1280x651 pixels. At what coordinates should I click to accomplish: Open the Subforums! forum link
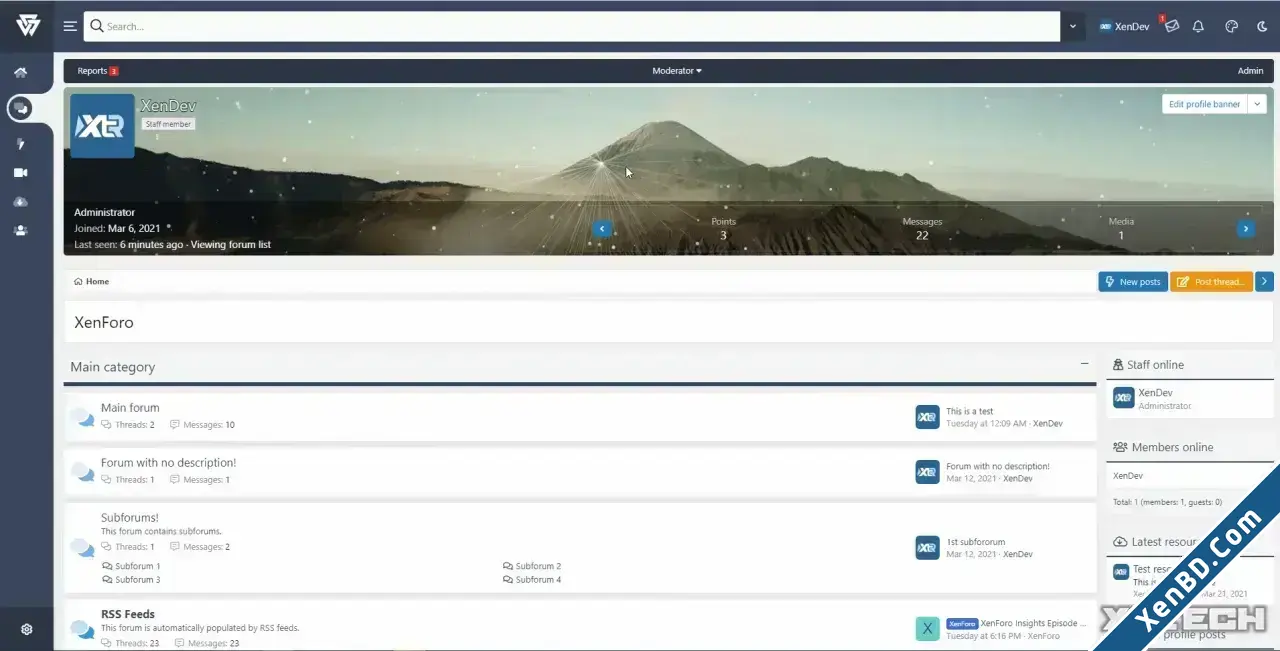coord(130,518)
